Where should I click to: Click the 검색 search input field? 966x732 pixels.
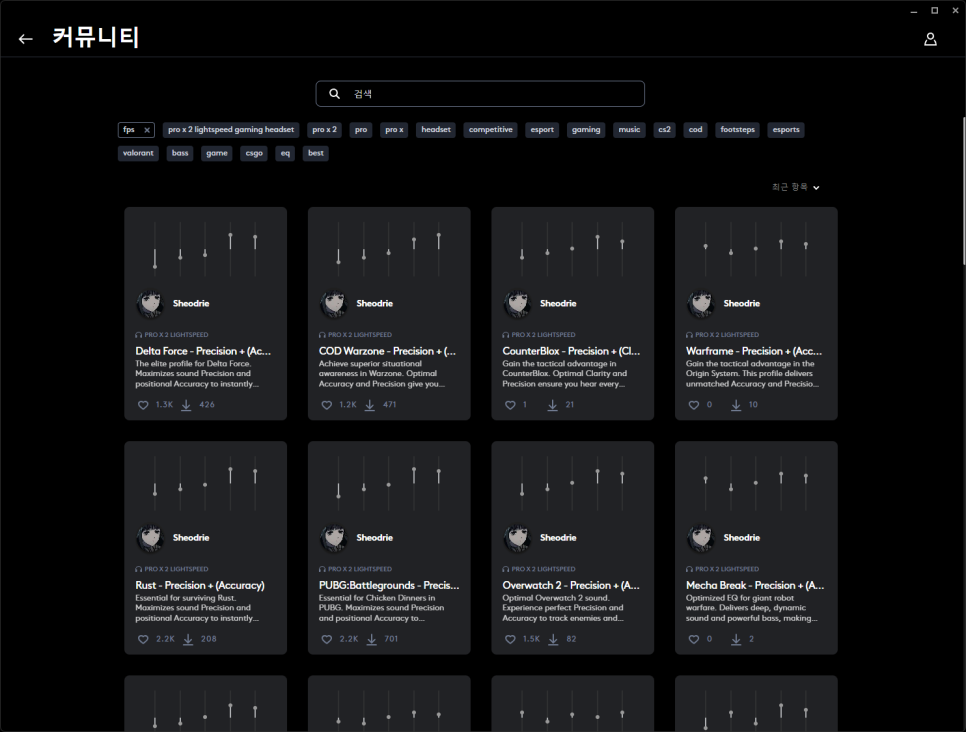pyautogui.click(x=490, y=94)
